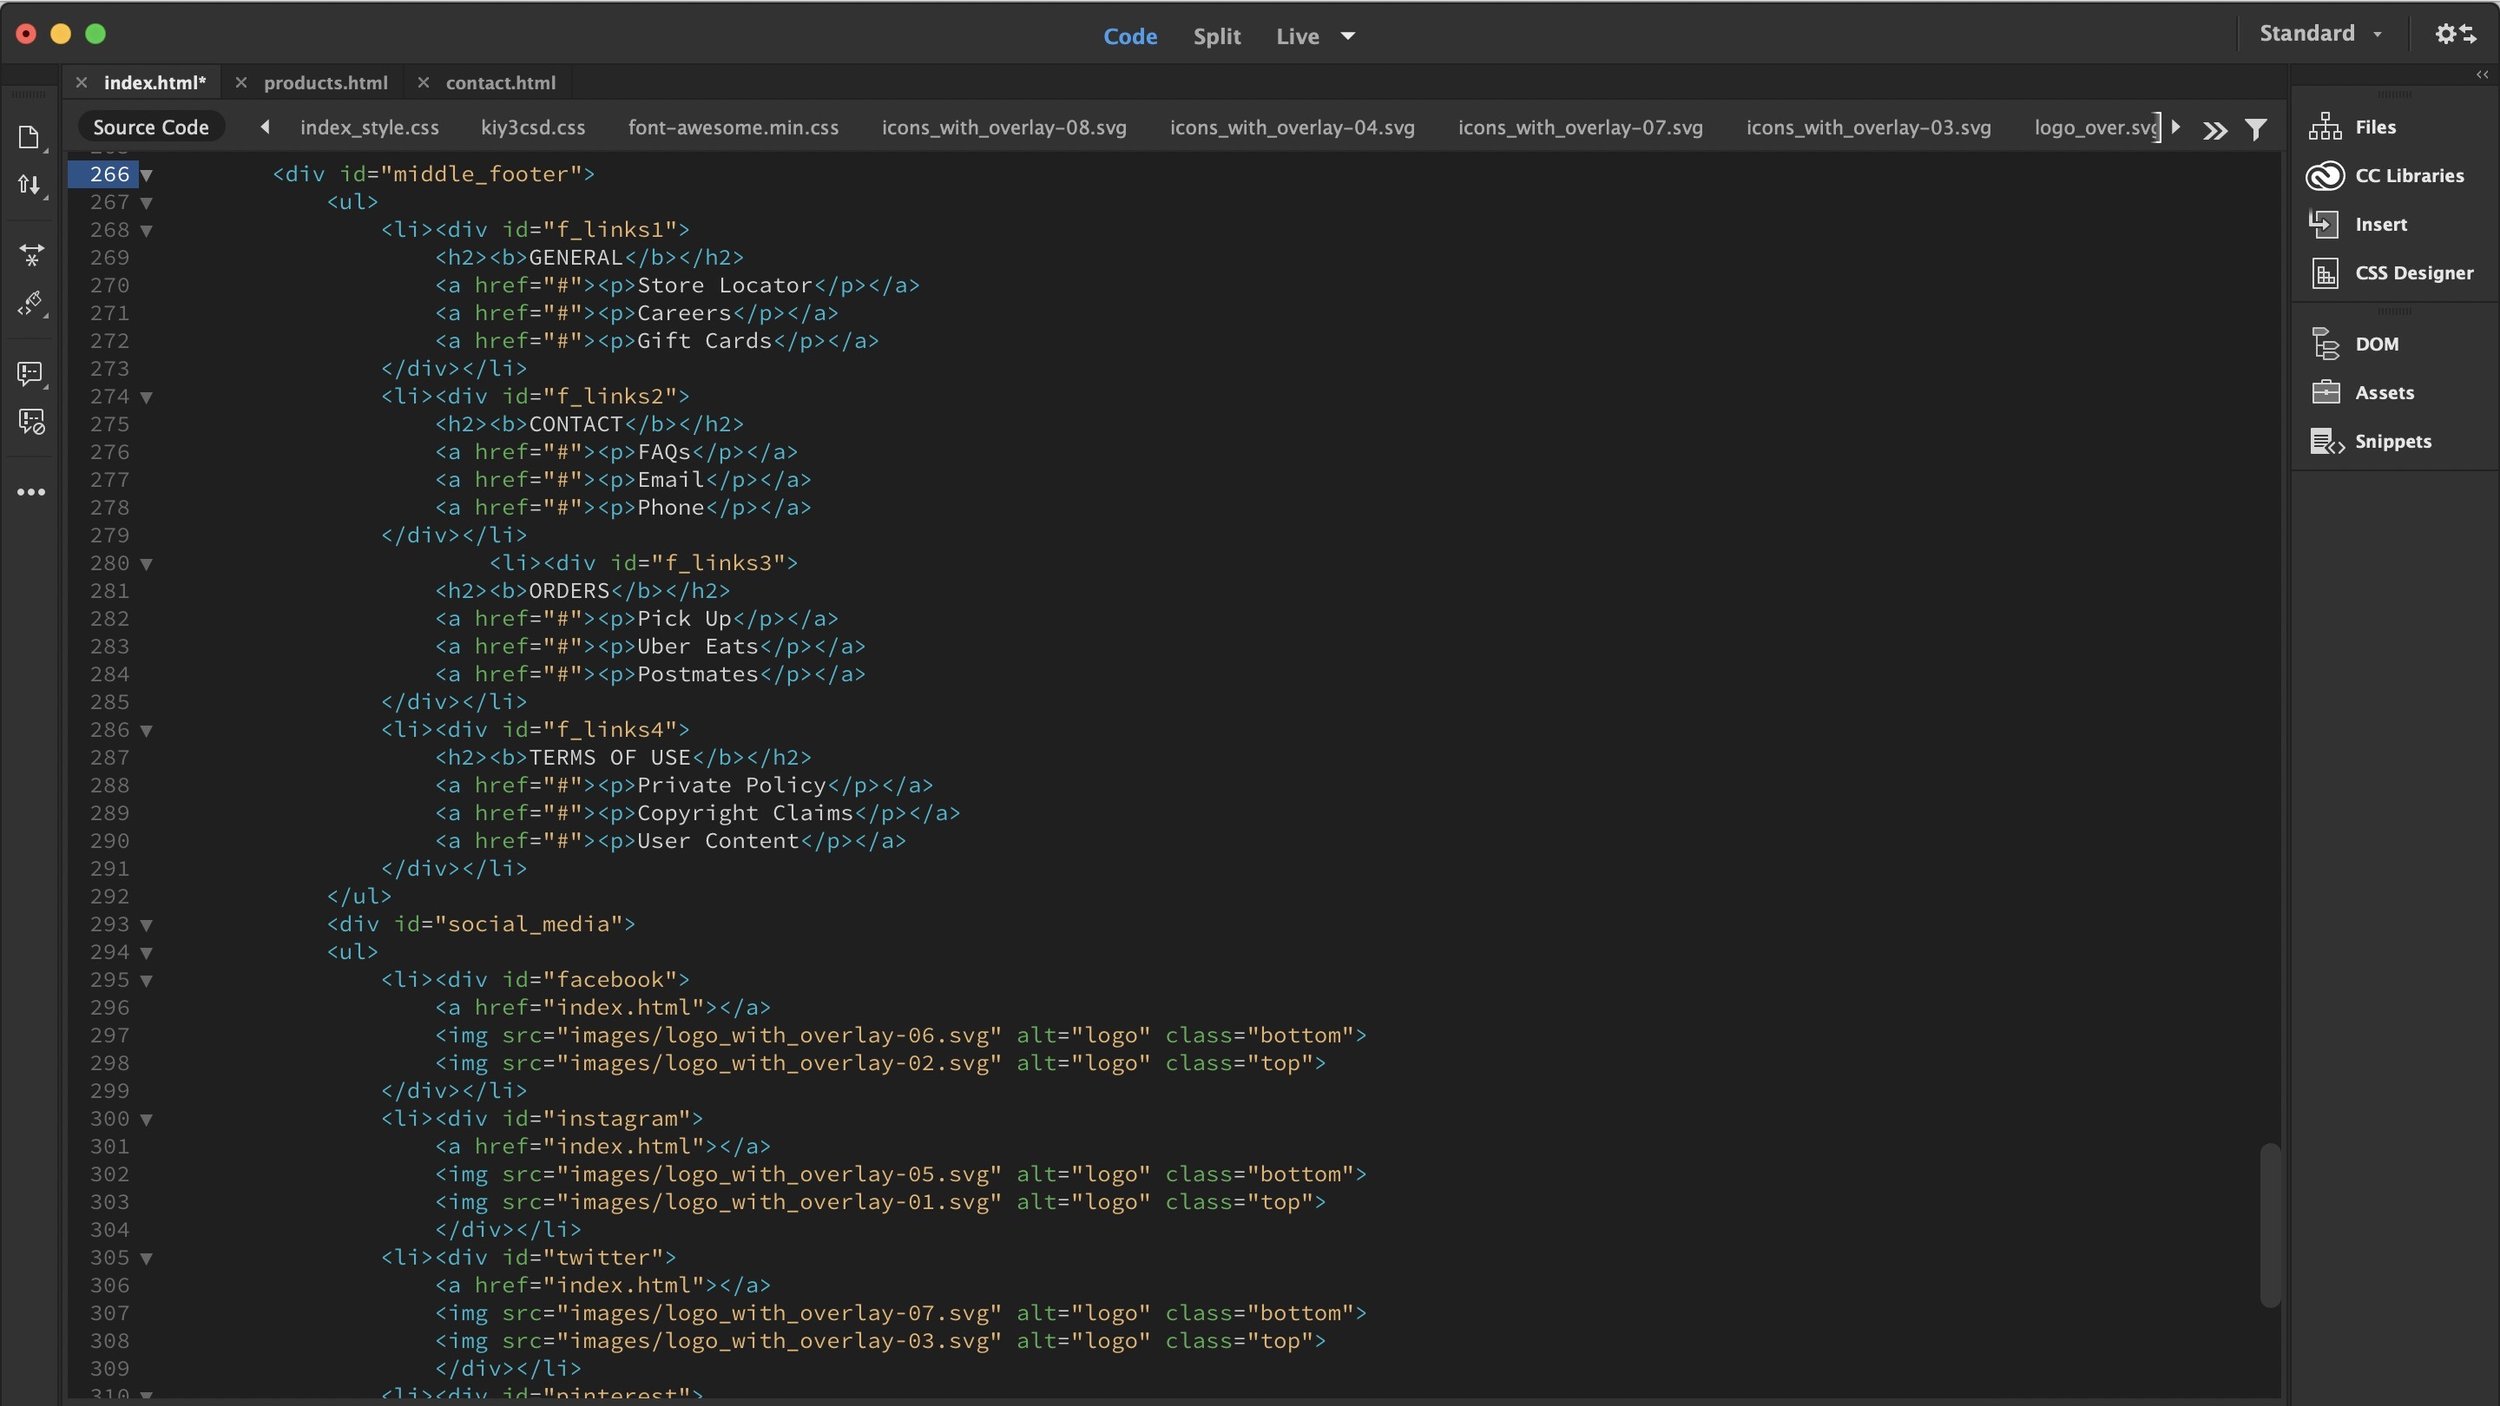Image resolution: width=2500 pixels, height=1406 pixels.
Task: Click the vertical scrollbar thumb in code view
Action: (x=2269, y=1225)
